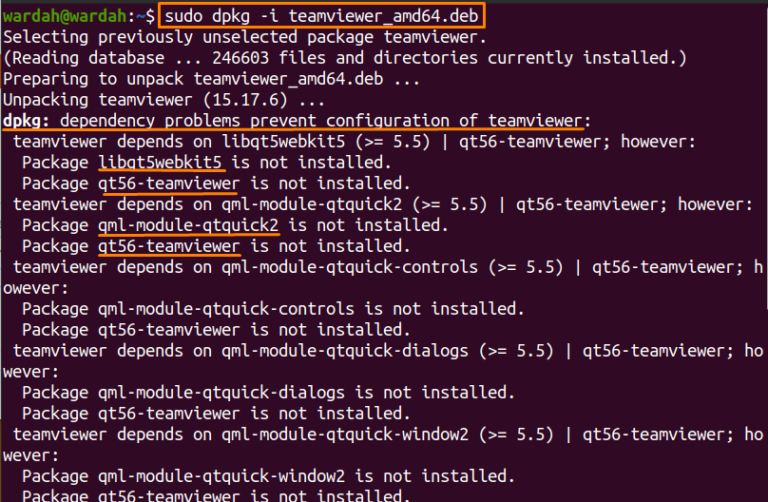Click the 'Preparing to unpack teamviewer_amd64.deb' line
This screenshot has height=502, width=768.
point(211,79)
